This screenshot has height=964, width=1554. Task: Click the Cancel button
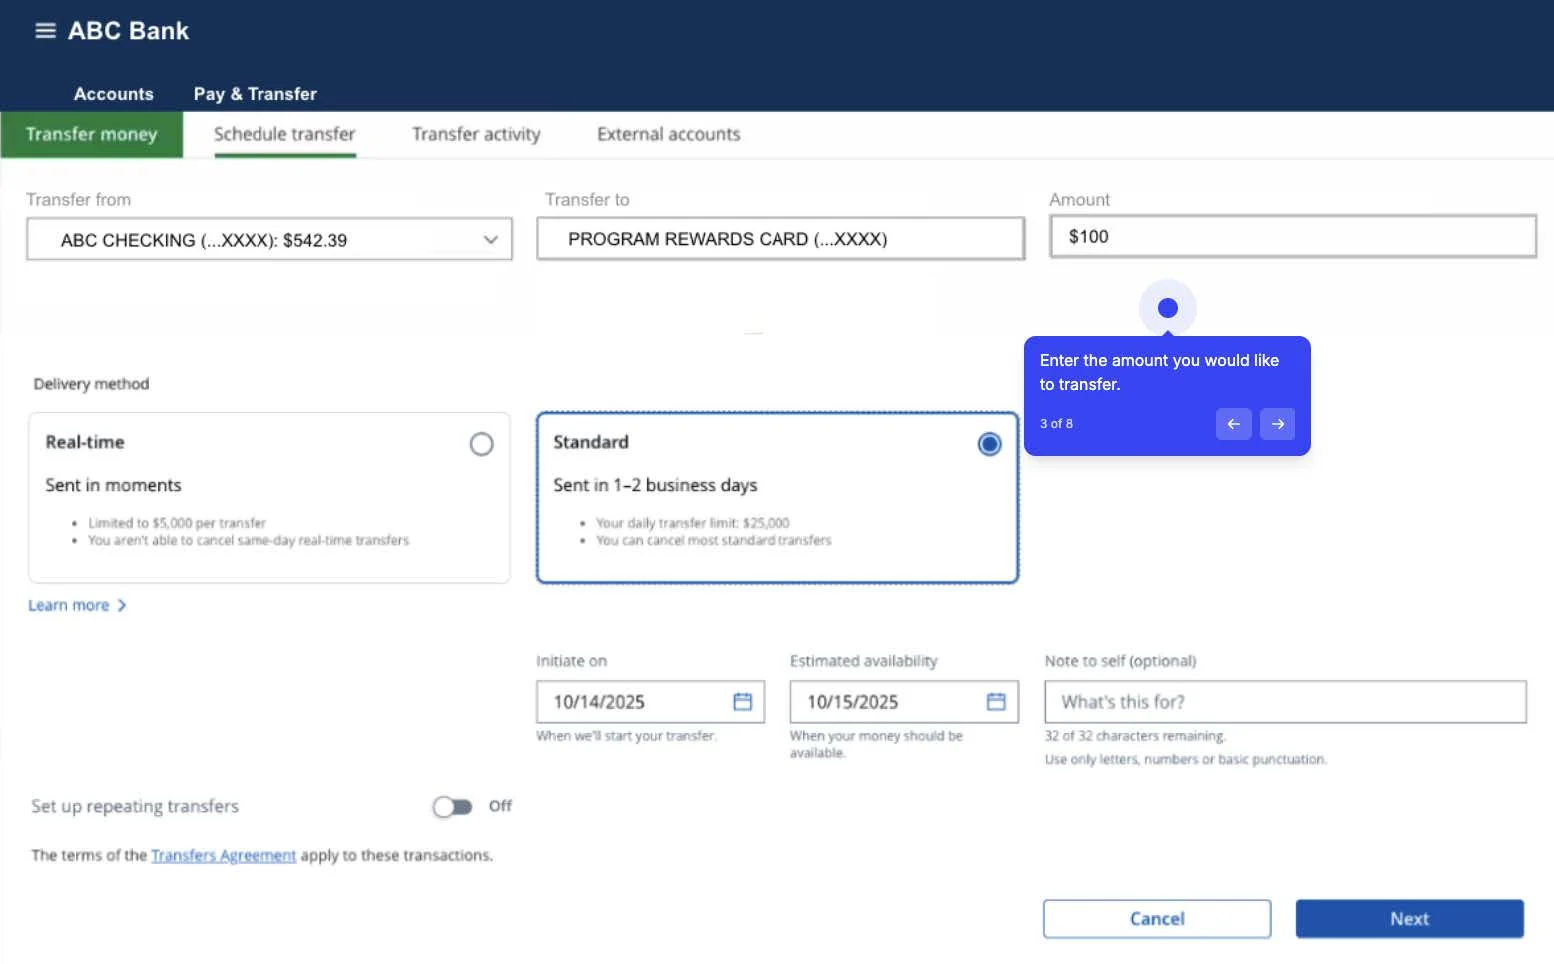point(1157,919)
